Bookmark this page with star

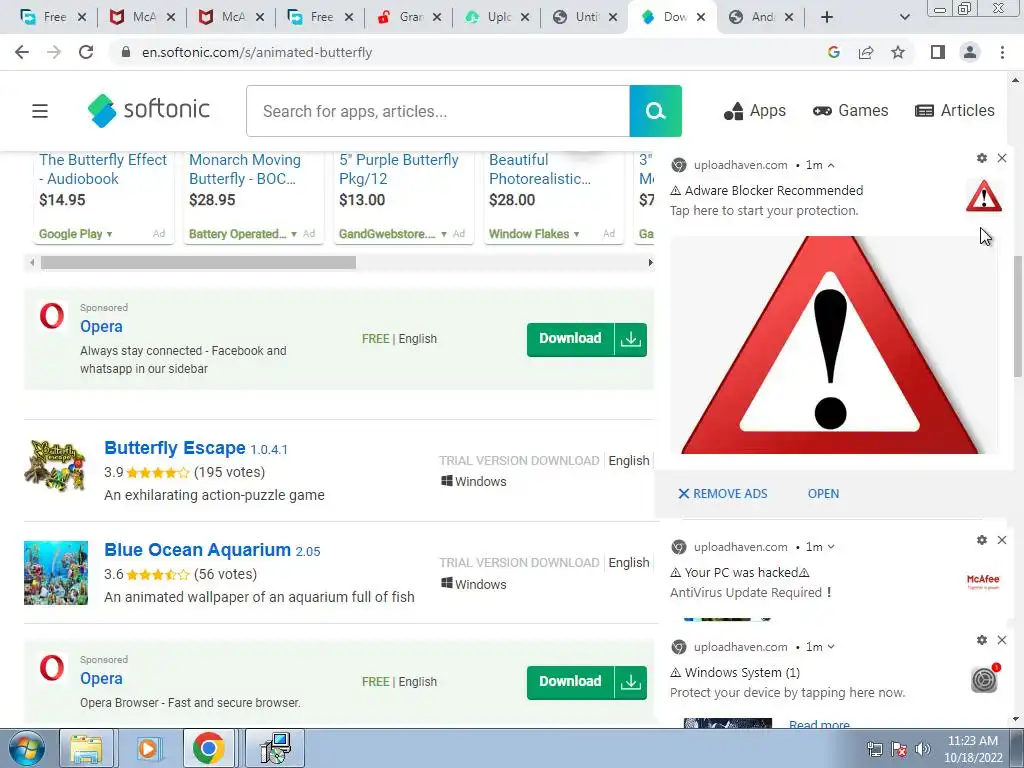pos(898,52)
